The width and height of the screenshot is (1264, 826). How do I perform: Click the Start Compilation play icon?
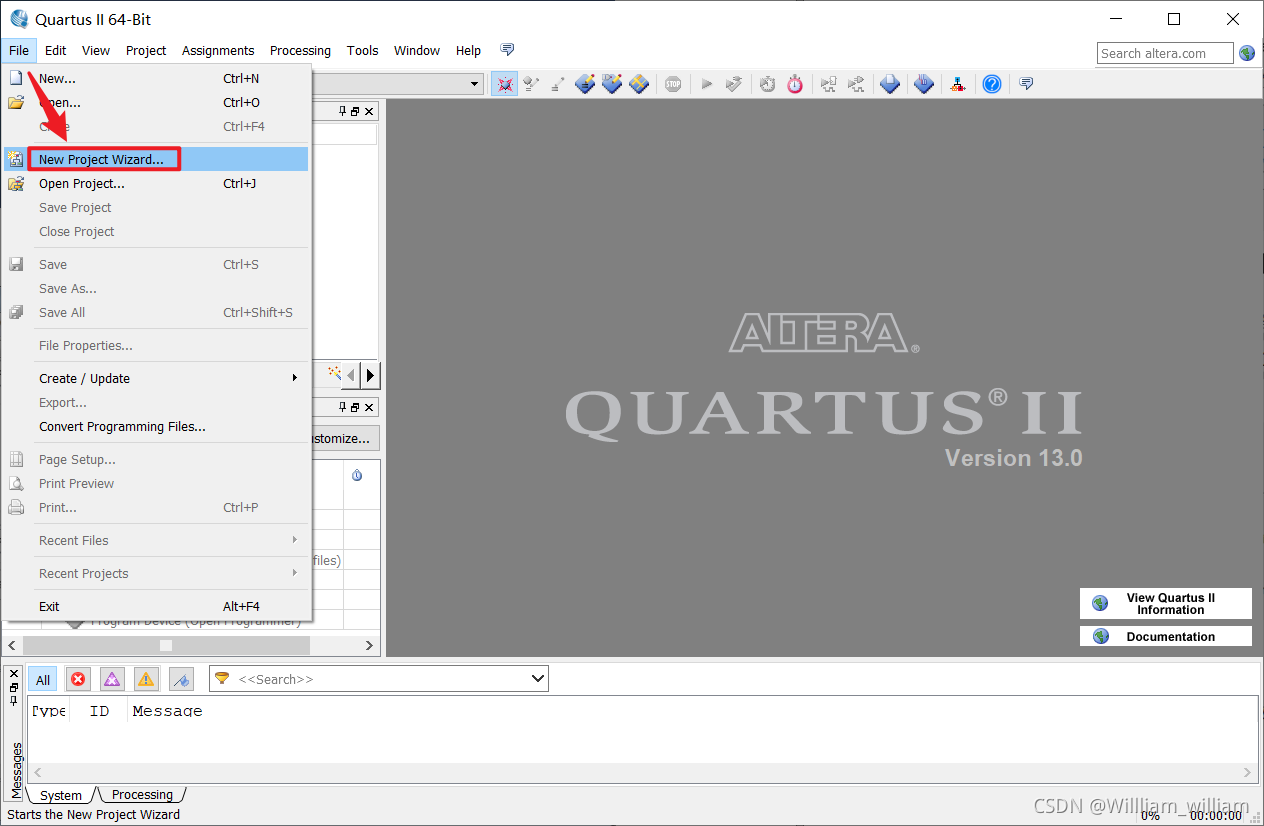[x=706, y=84]
